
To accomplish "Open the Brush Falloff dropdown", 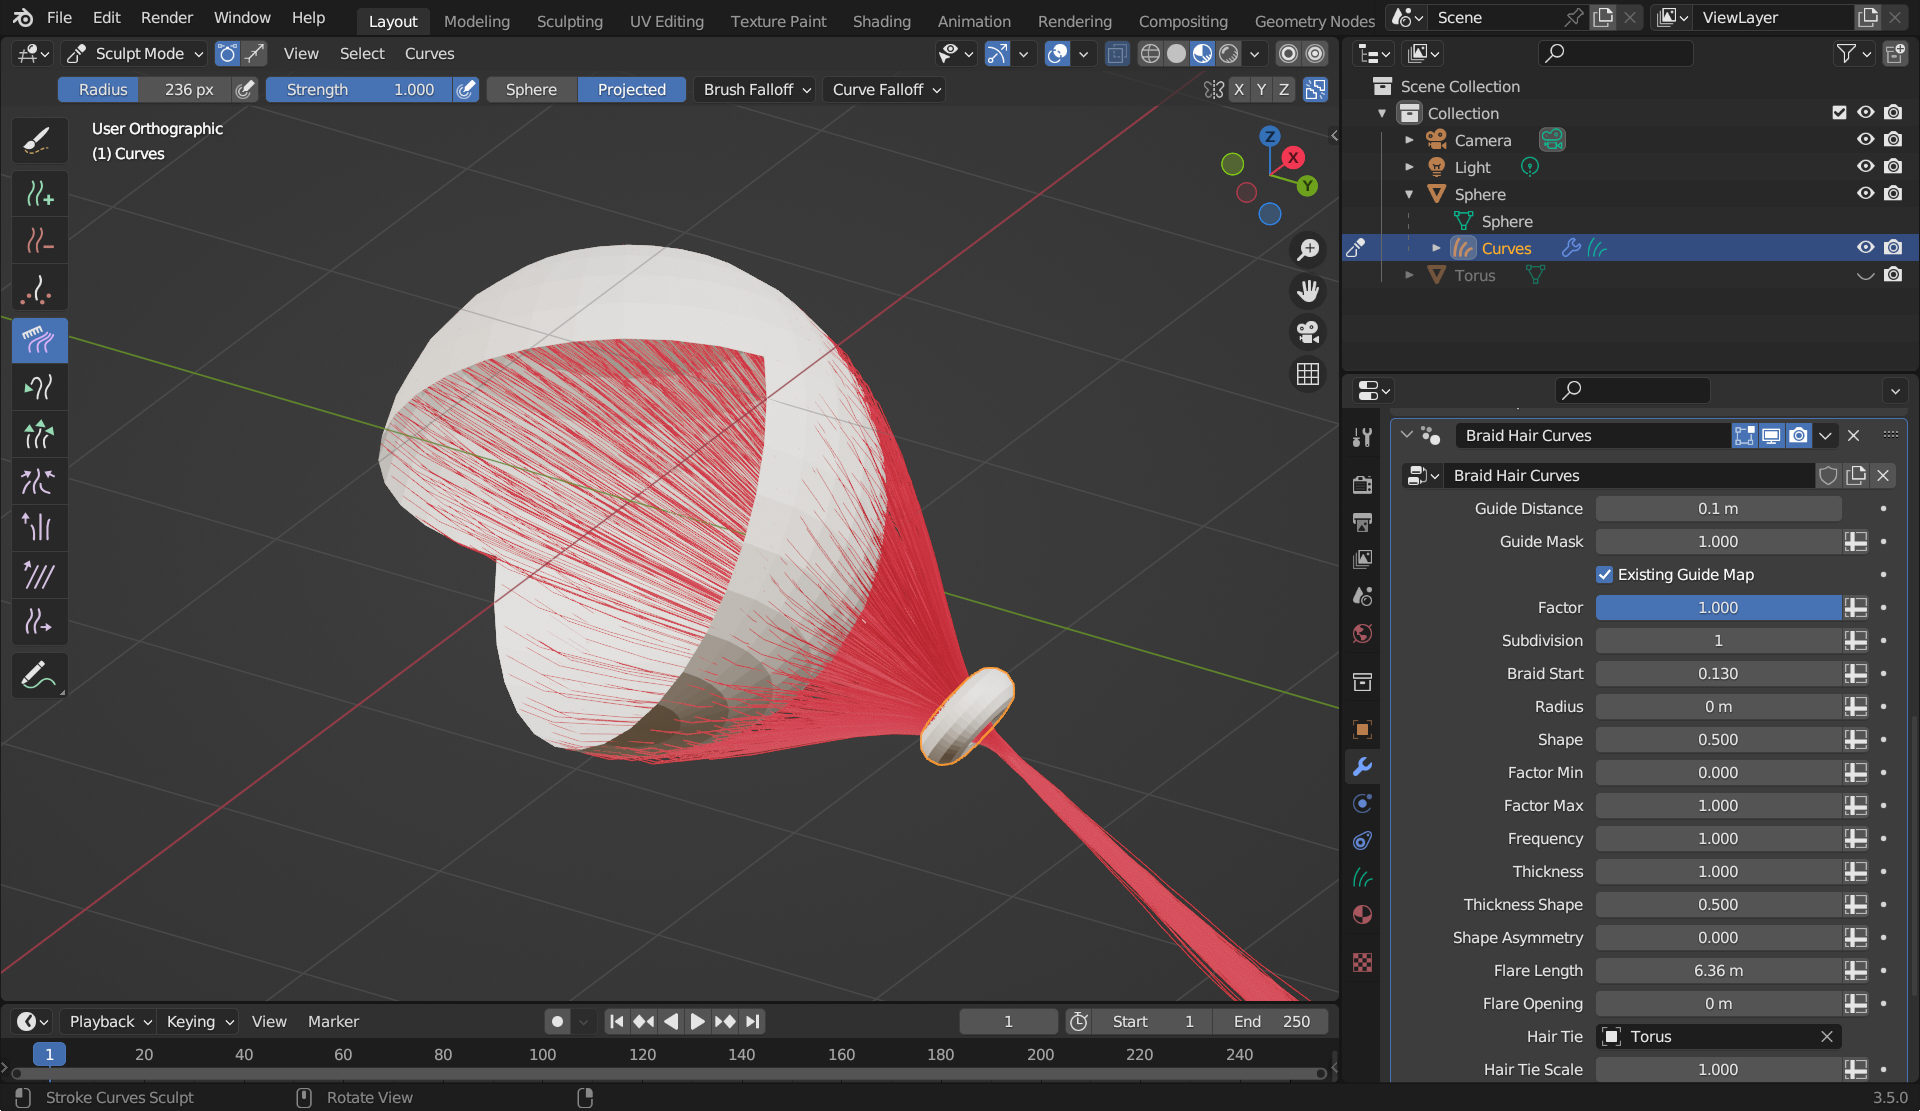I will (757, 90).
